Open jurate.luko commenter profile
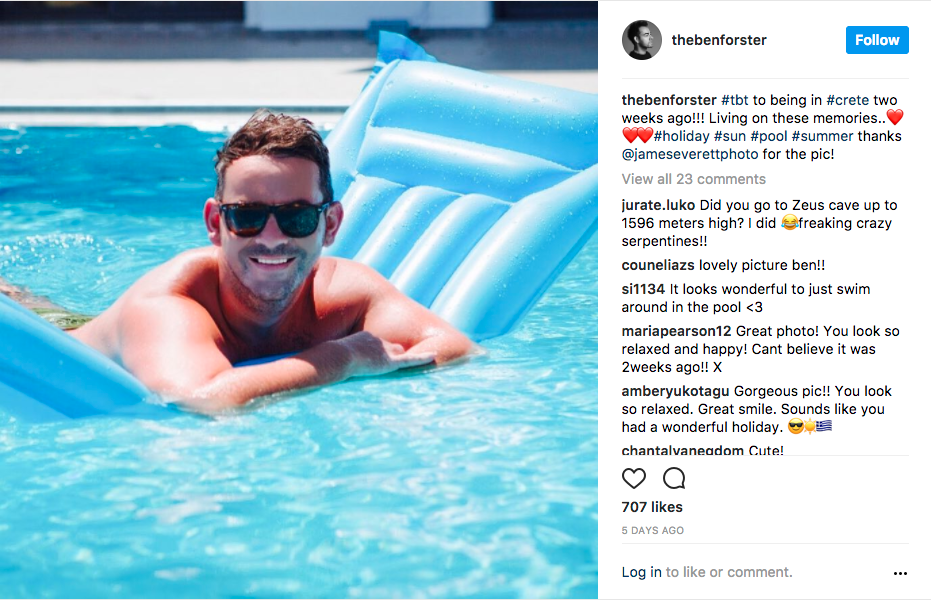Image resolution: width=931 pixels, height=600 pixels. point(658,205)
